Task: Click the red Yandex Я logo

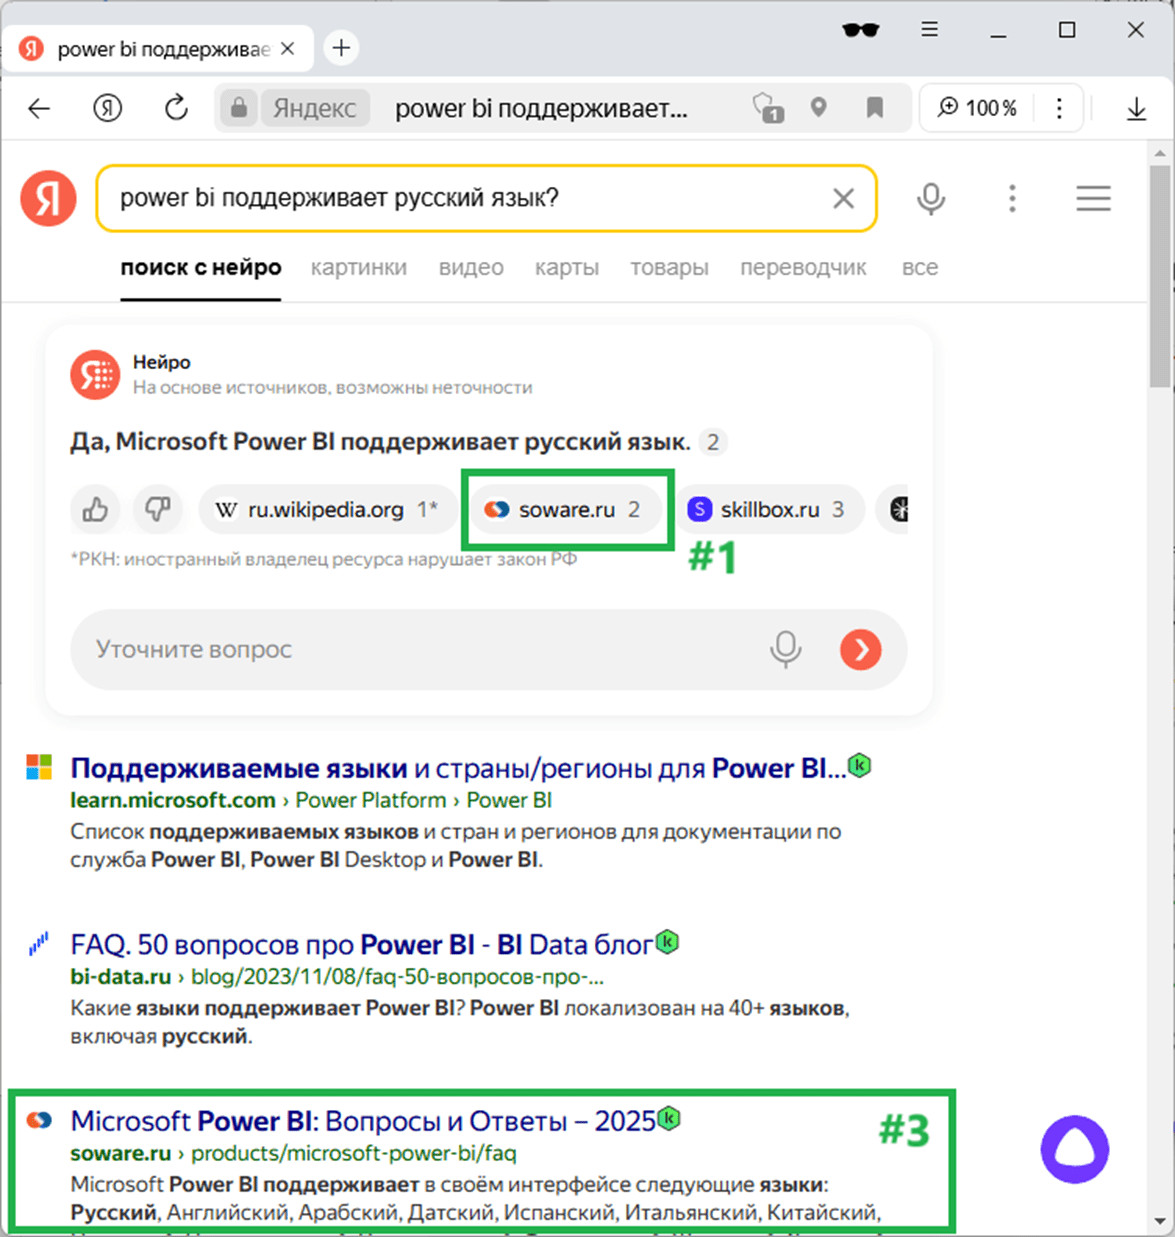Action: [48, 198]
